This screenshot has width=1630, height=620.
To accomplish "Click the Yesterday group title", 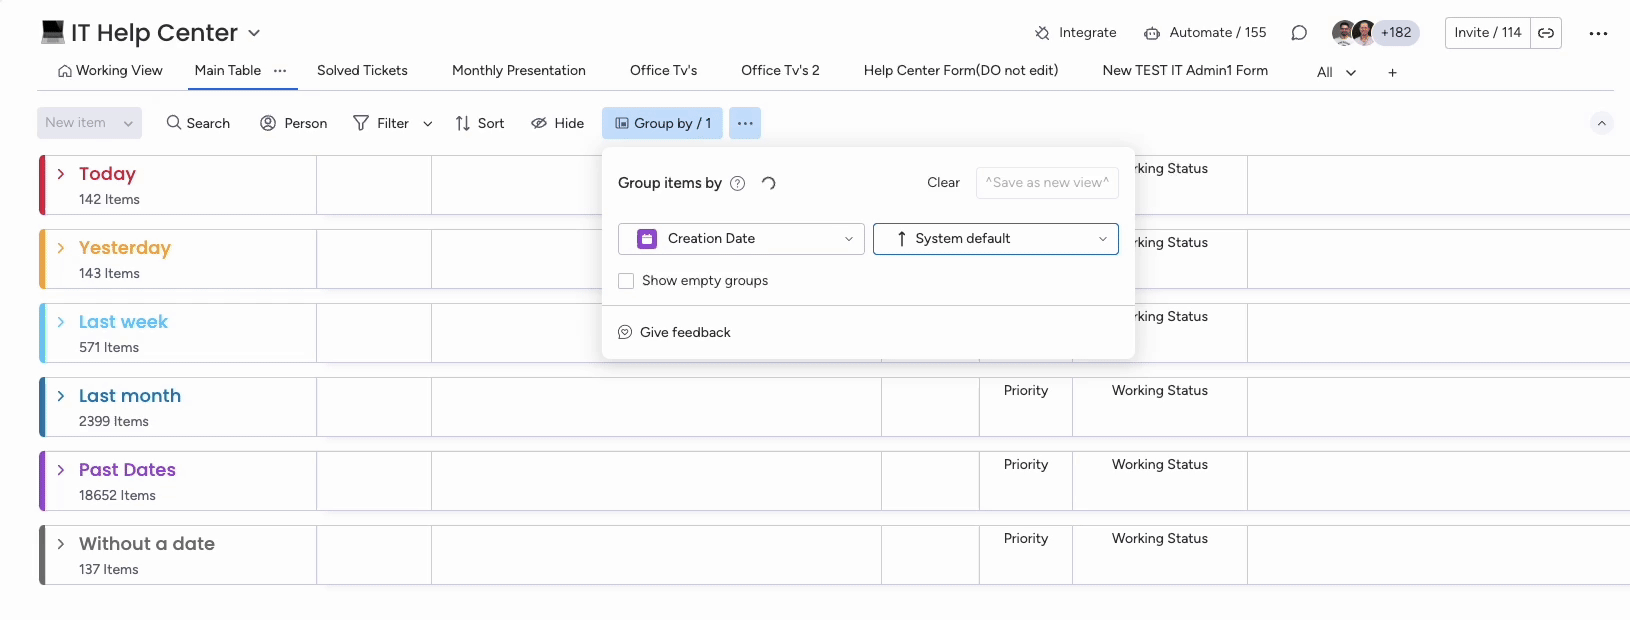I will [125, 248].
